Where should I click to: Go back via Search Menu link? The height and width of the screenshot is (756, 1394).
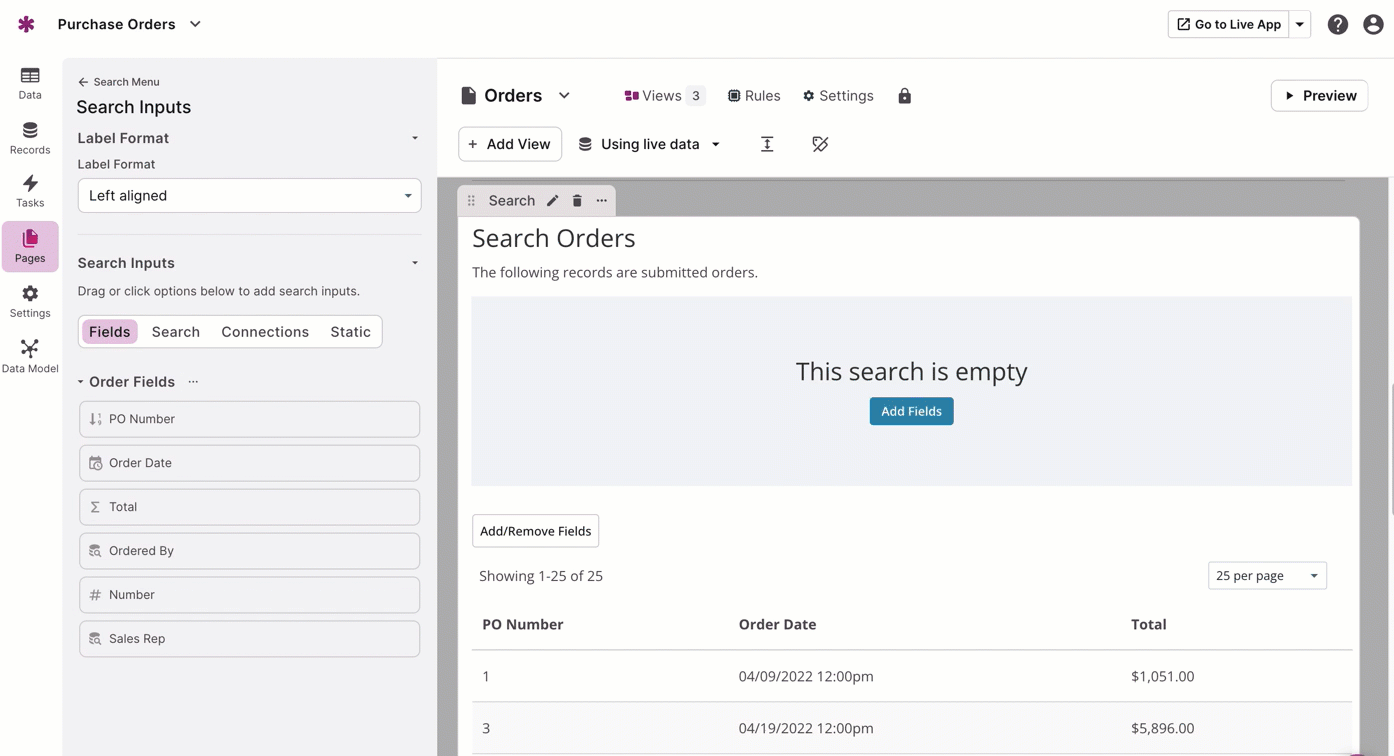119,82
